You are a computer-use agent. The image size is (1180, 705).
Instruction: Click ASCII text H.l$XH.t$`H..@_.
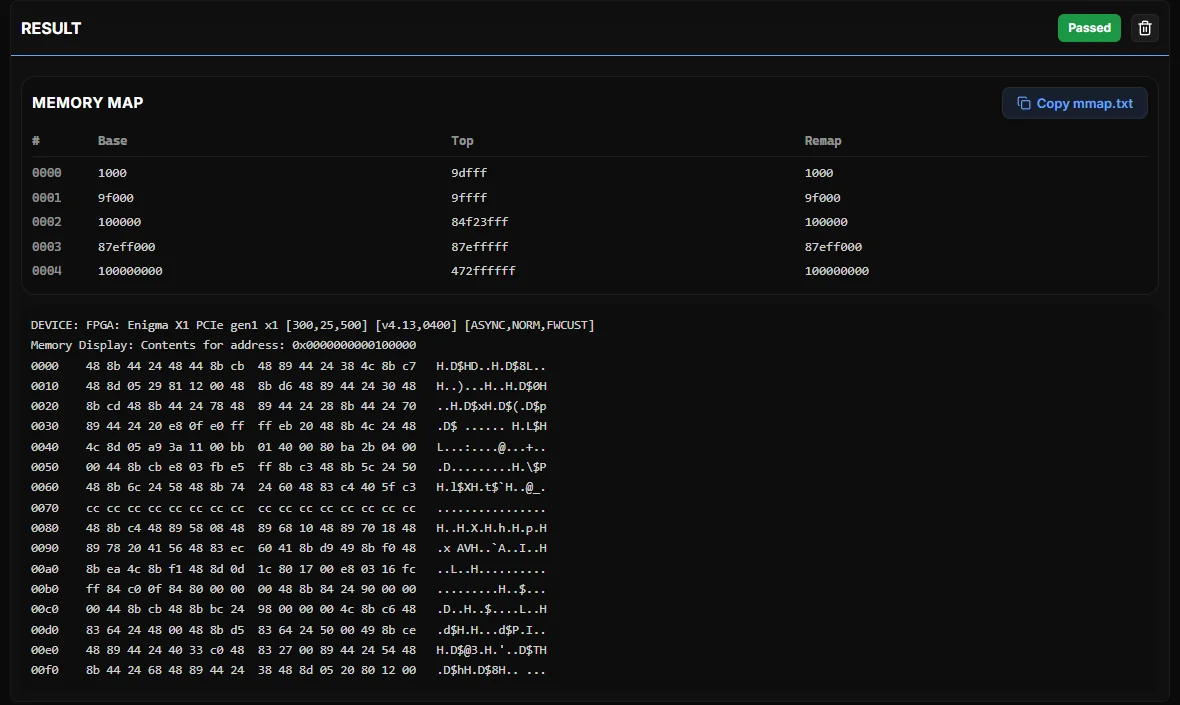[x=491, y=488]
